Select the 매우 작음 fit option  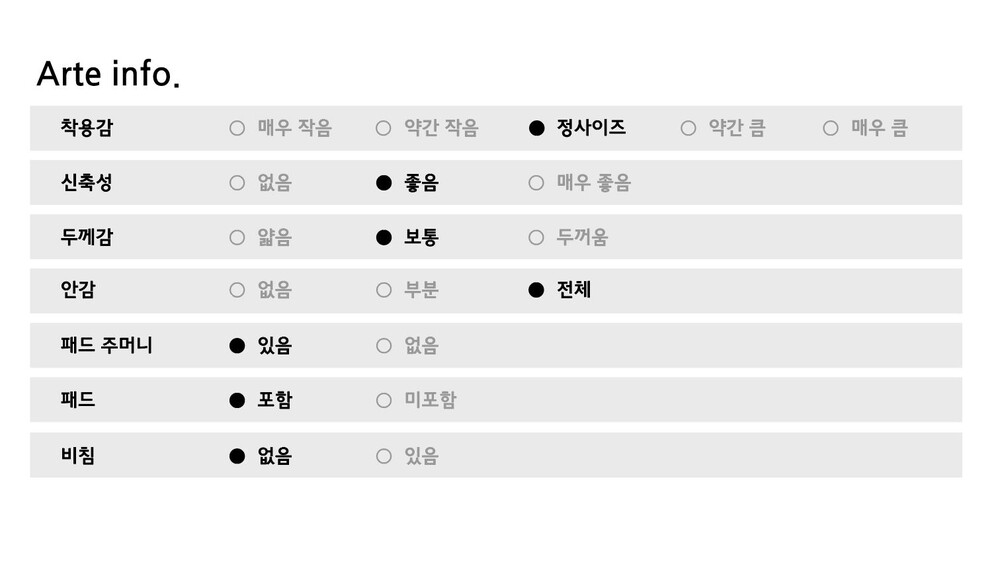(x=237, y=128)
